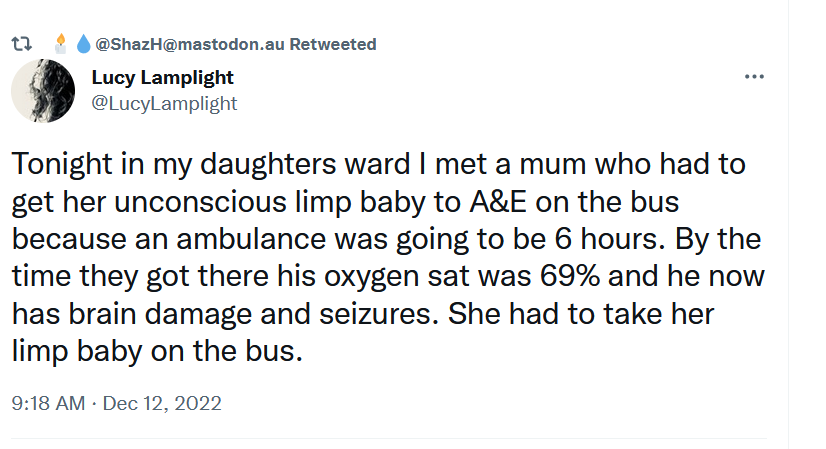Click the Dec 12, 2022 date
826x449 pixels.
(163, 404)
